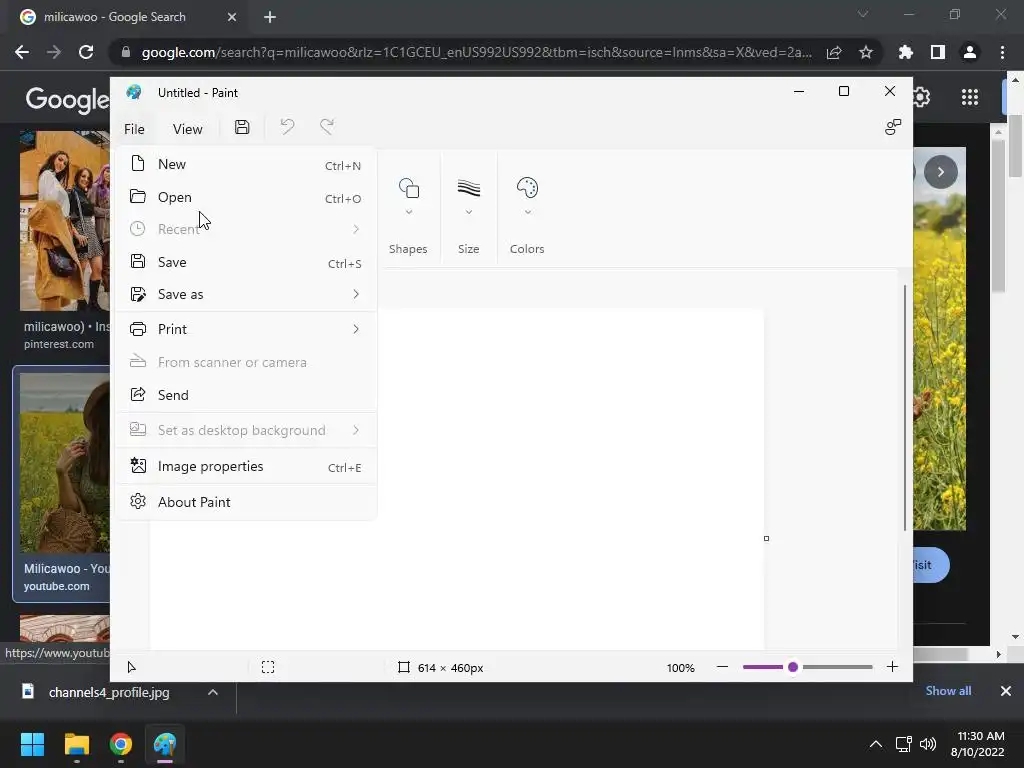Click the clock showing 11:30 AM

coord(980,736)
